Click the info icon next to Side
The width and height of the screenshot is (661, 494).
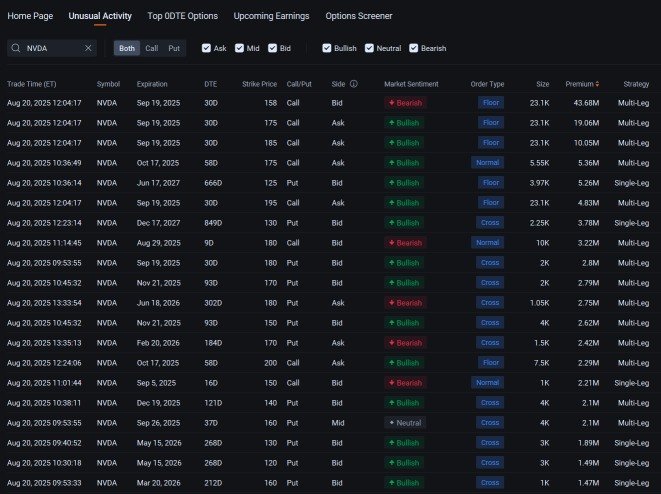[x=354, y=84]
